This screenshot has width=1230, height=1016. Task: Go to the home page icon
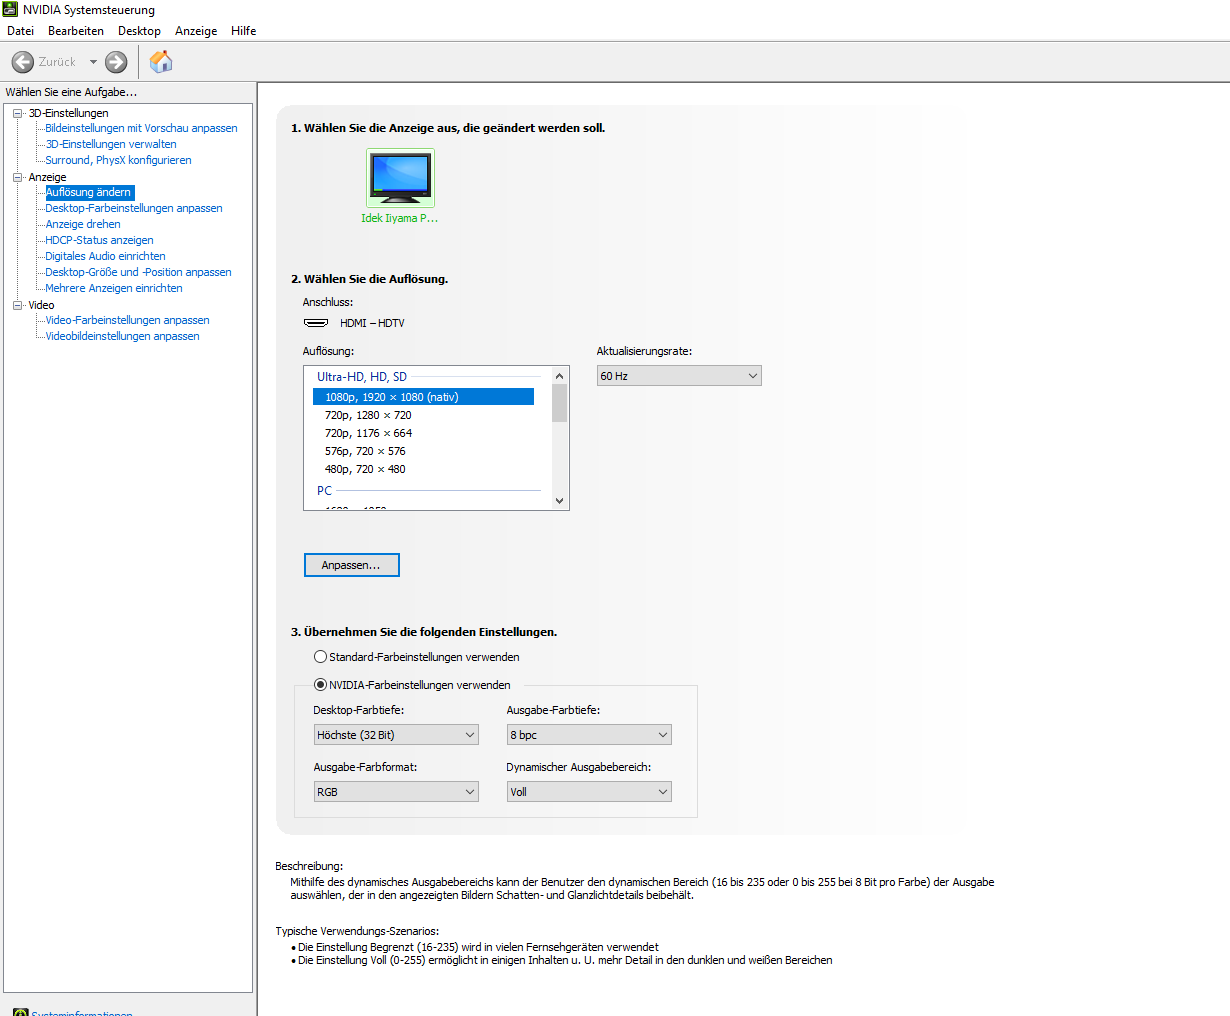point(161,62)
